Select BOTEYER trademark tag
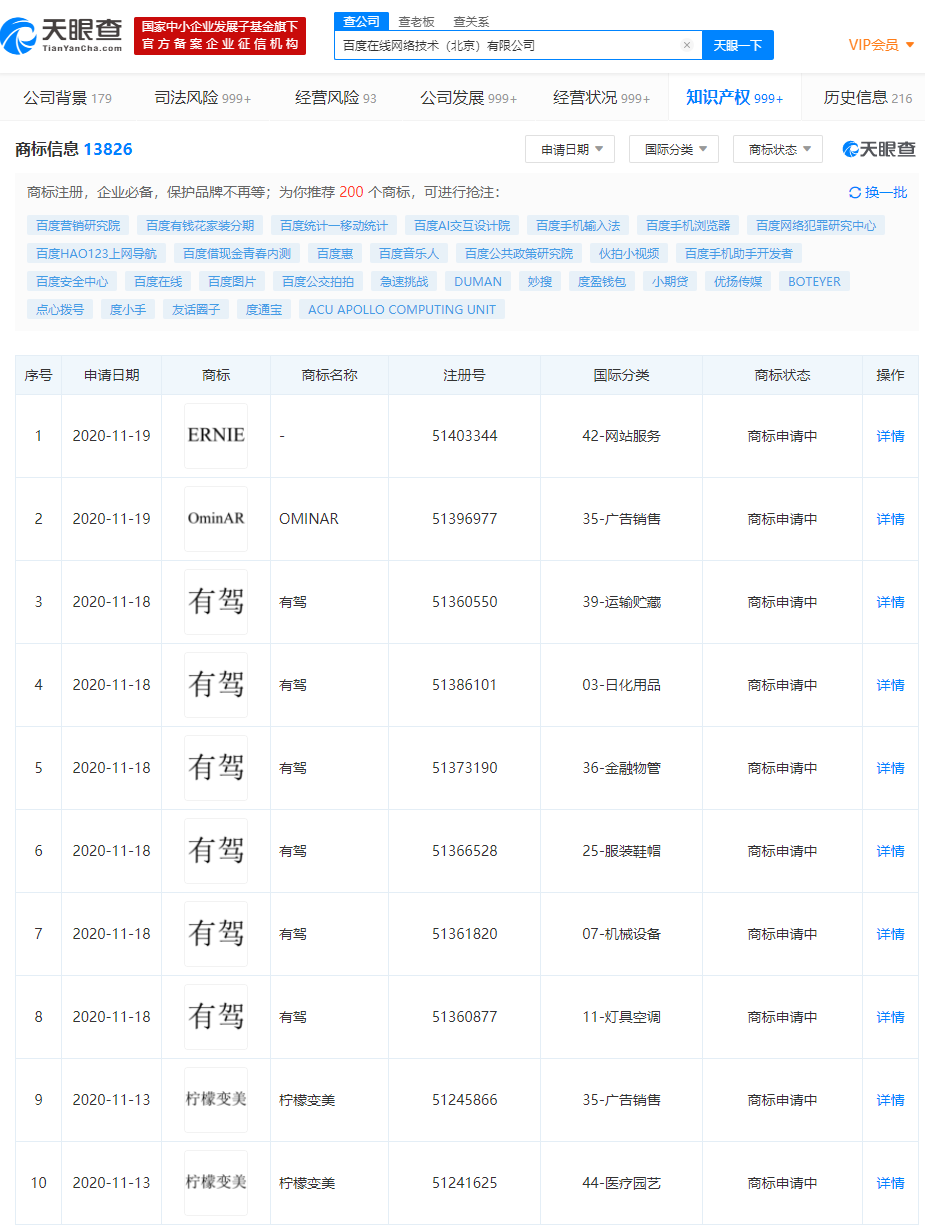Viewport: 925px width, 1229px height. click(814, 282)
